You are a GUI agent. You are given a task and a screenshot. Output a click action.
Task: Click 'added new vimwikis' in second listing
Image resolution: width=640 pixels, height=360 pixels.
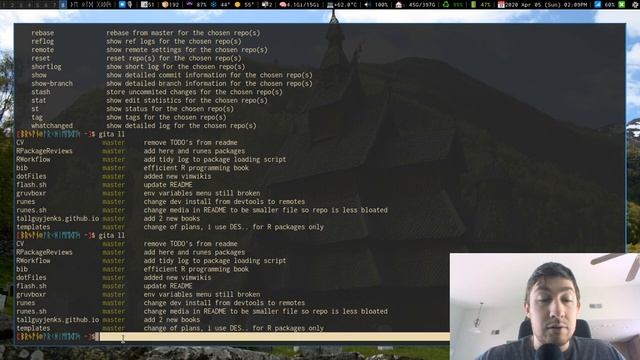coord(177,278)
